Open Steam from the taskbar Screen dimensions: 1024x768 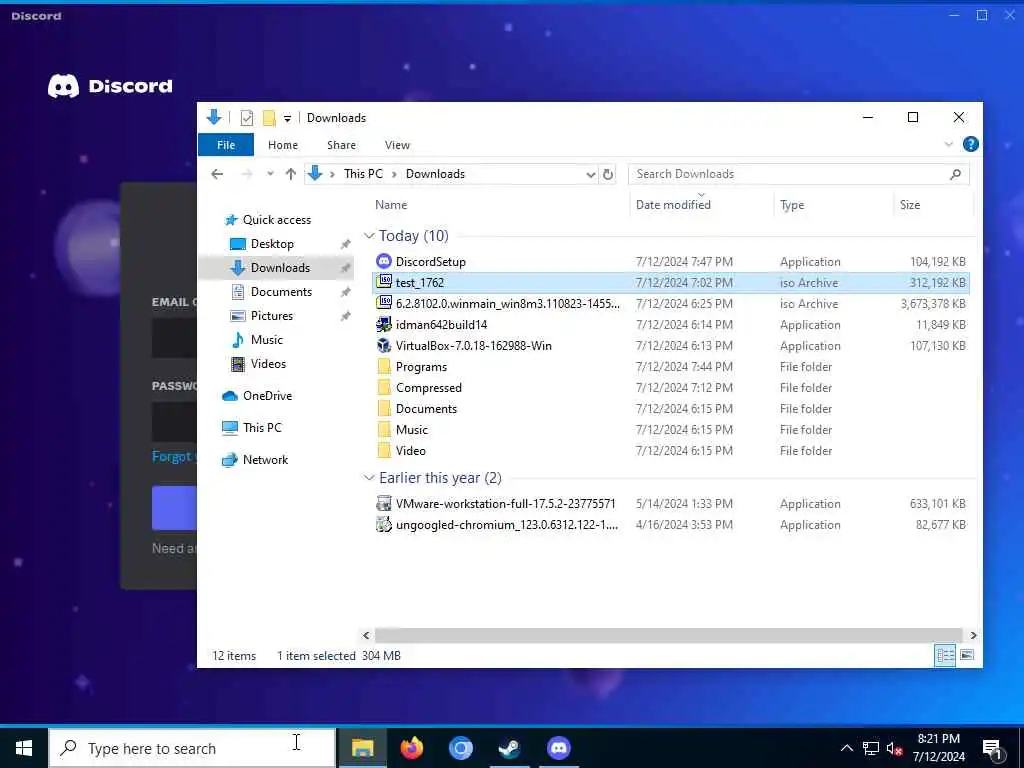pyautogui.click(x=509, y=748)
